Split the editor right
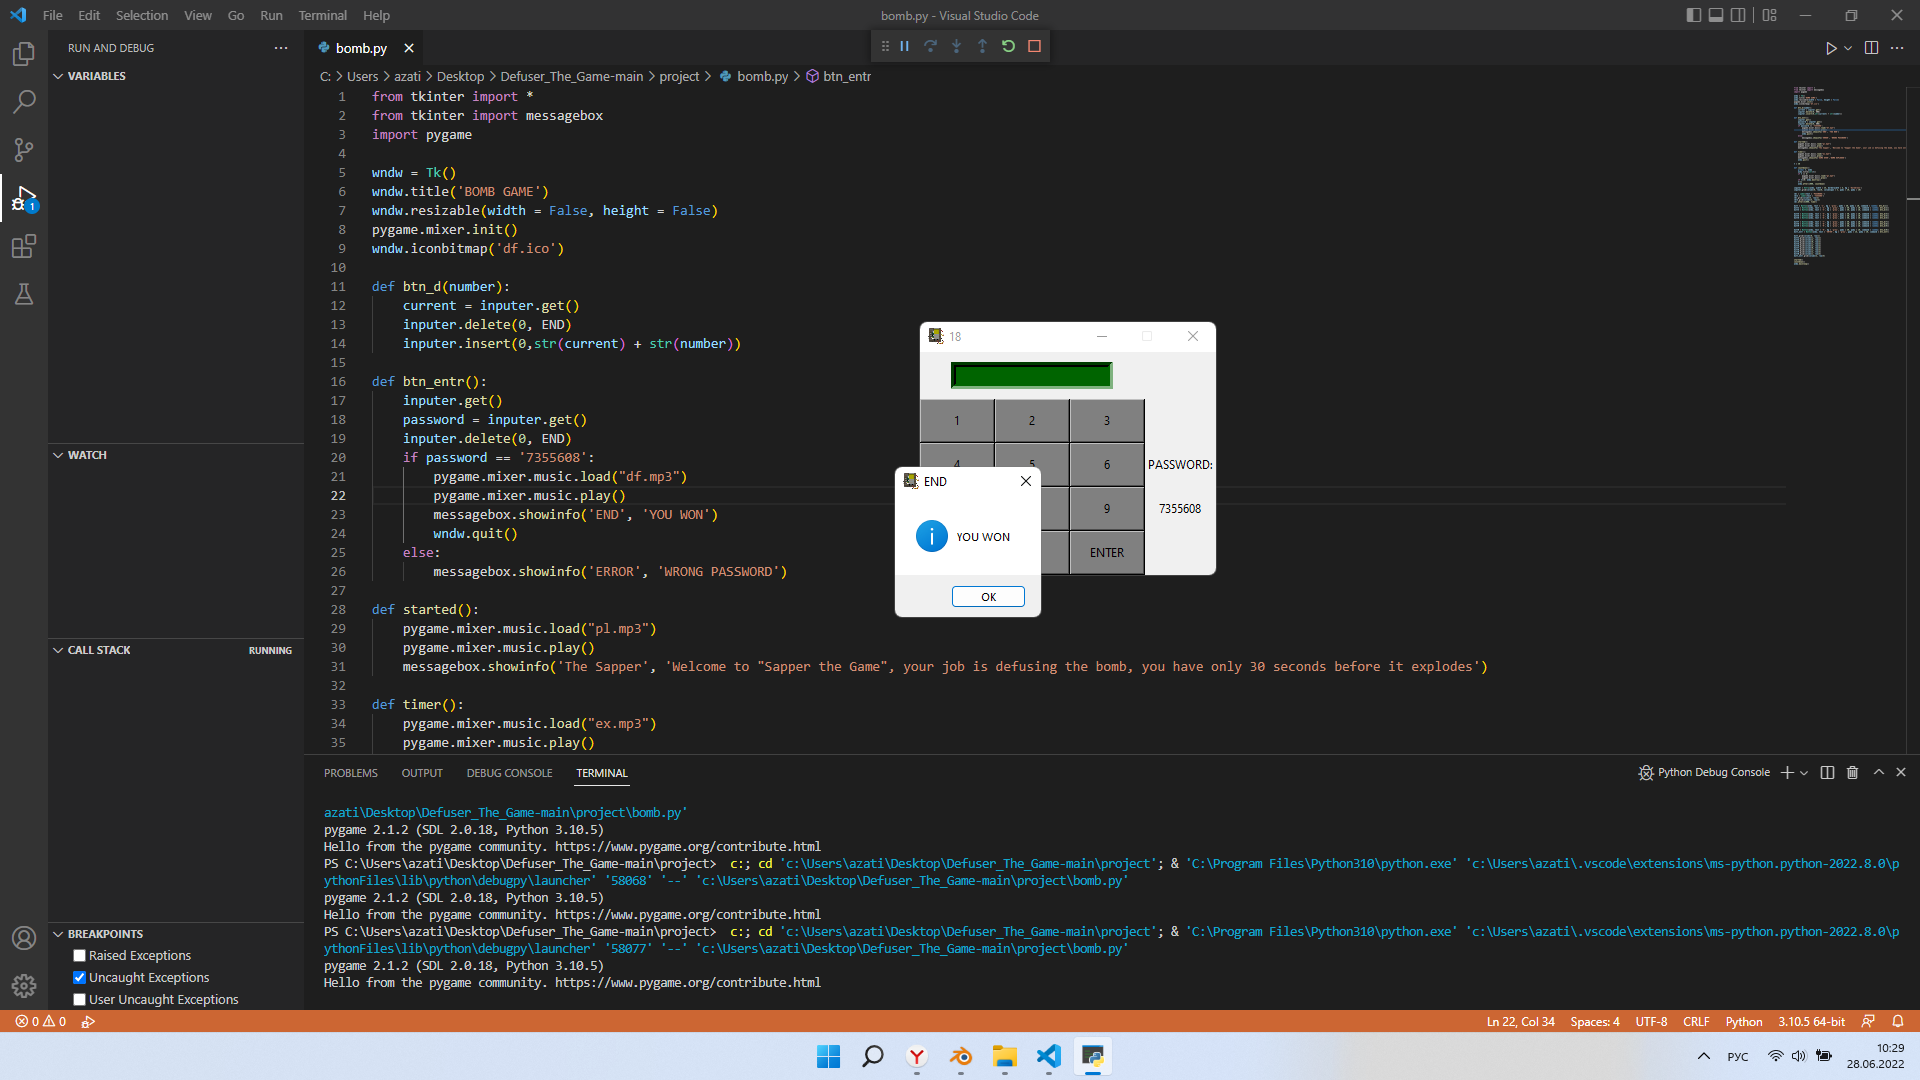The width and height of the screenshot is (1920, 1080). click(x=1872, y=48)
